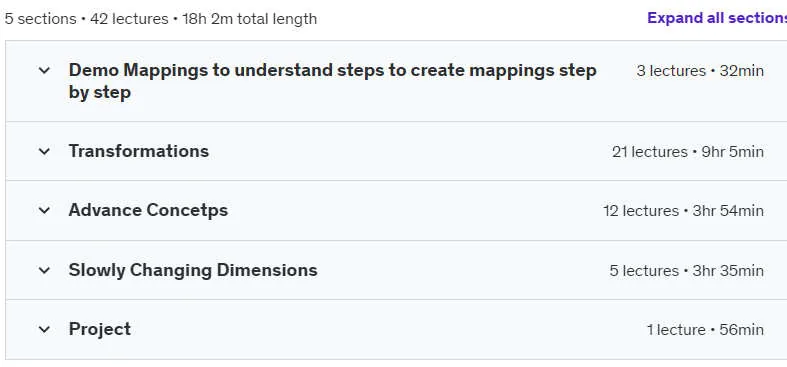Expand the Demo Mappings section chevron
The height and width of the screenshot is (367, 787).
click(x=44, y=70)
